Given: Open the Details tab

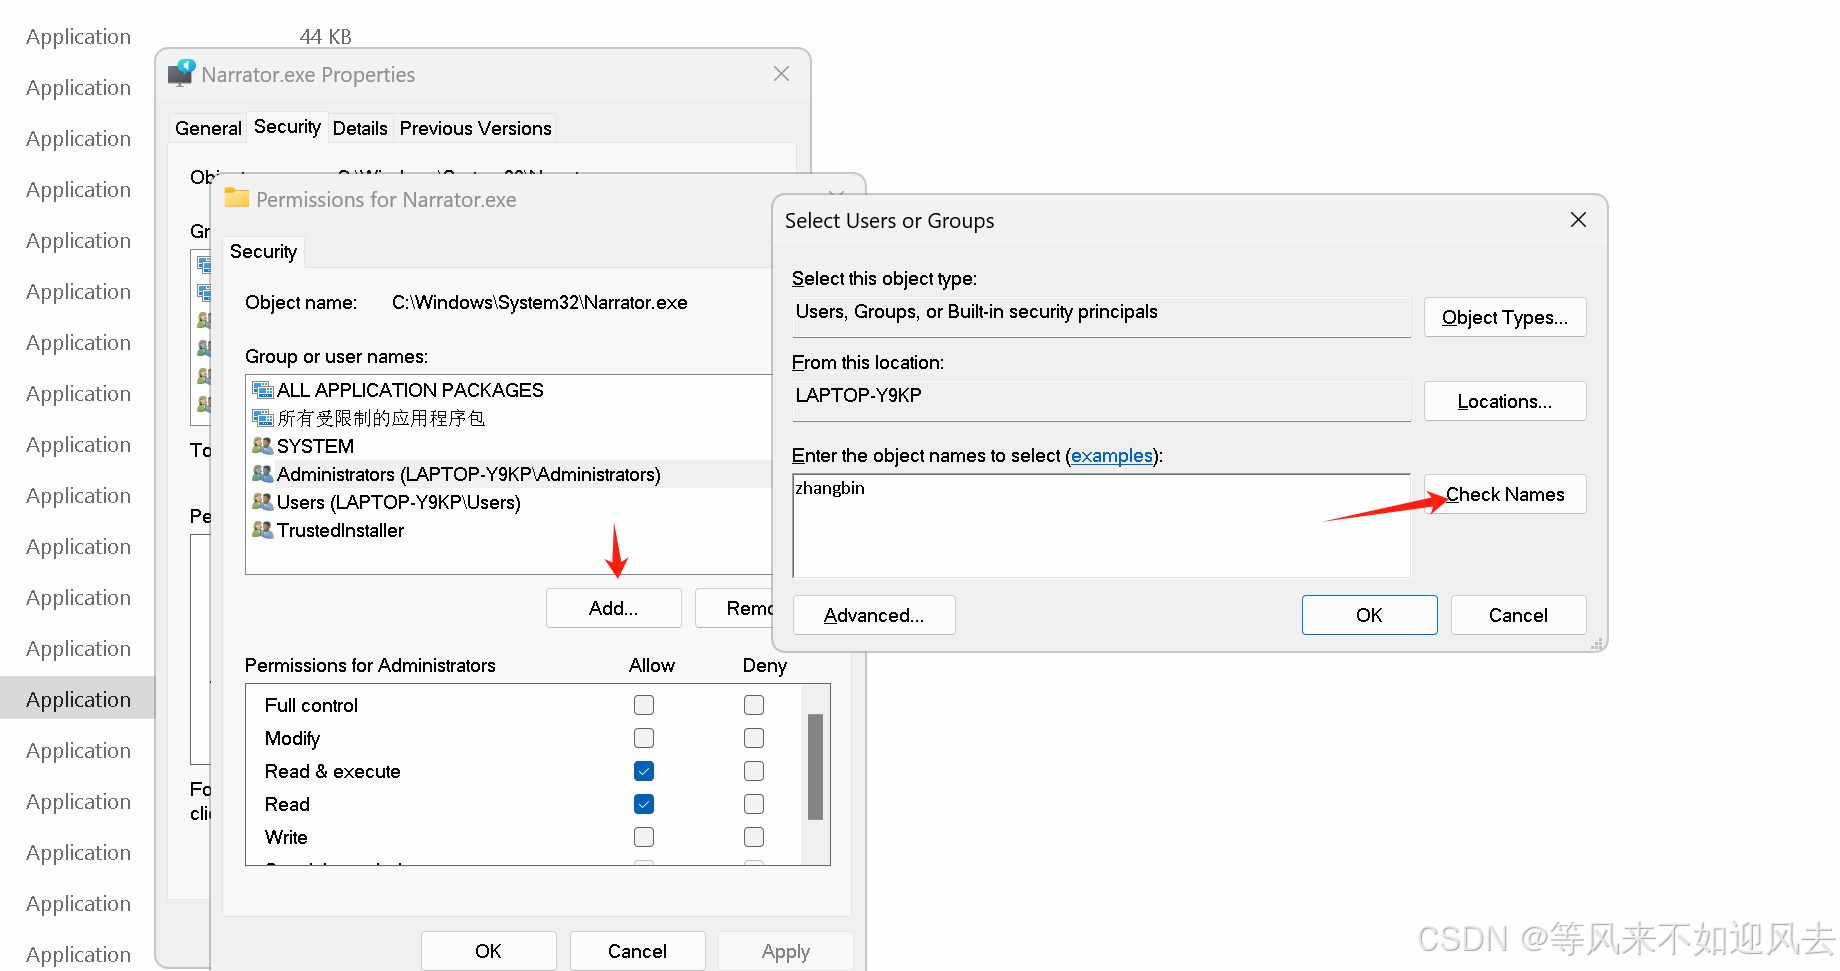Looking at the screenshot, I should 360,128.
